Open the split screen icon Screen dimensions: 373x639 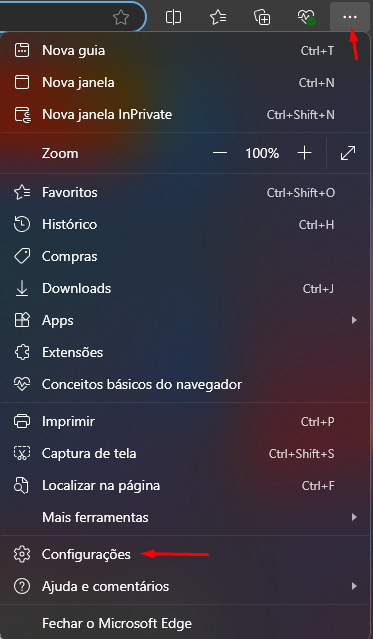173,17
